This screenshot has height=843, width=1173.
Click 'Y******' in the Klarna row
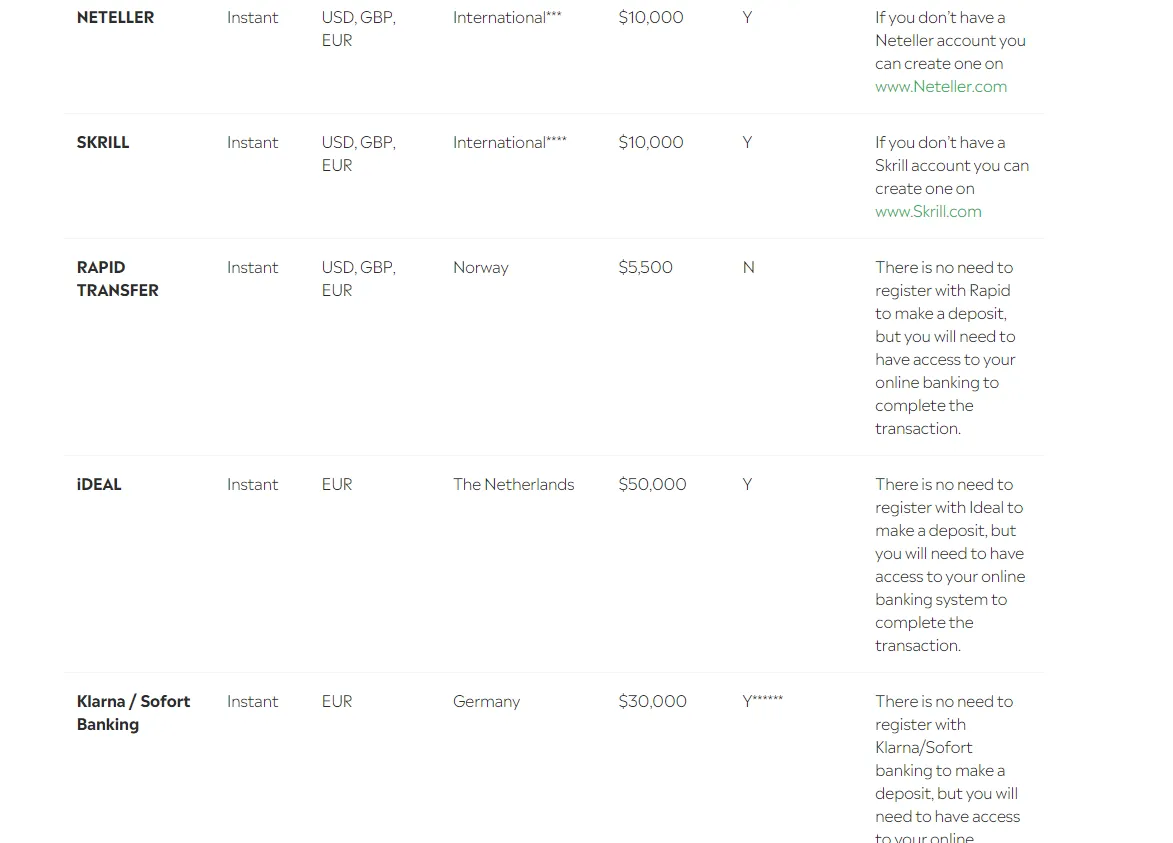(x=762, y=701)
